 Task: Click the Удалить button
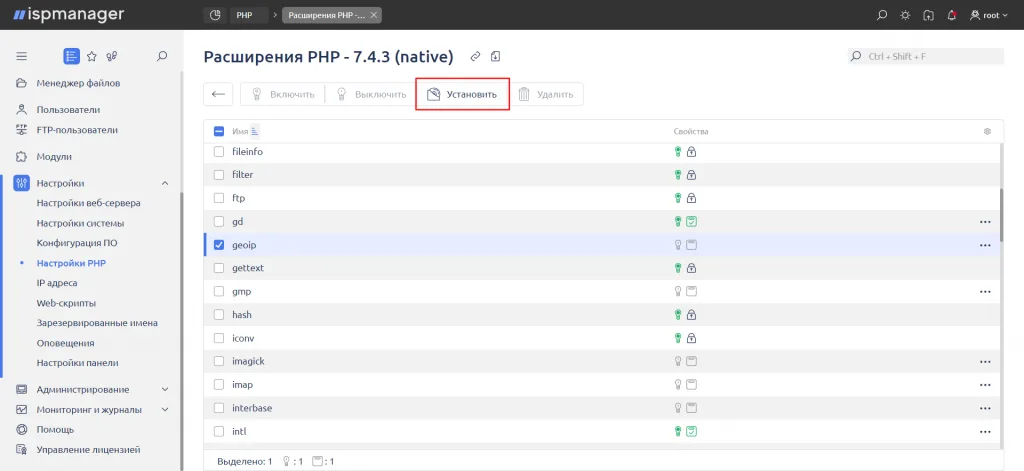coord(546,94)
